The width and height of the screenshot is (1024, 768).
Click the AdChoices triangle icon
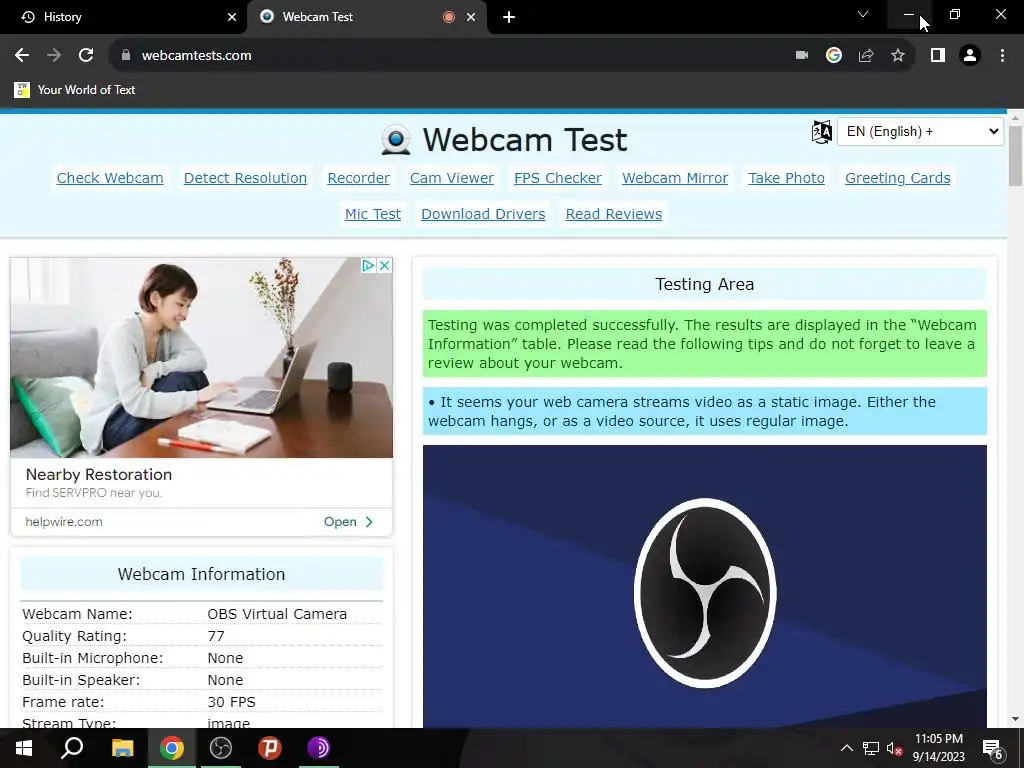368,265
